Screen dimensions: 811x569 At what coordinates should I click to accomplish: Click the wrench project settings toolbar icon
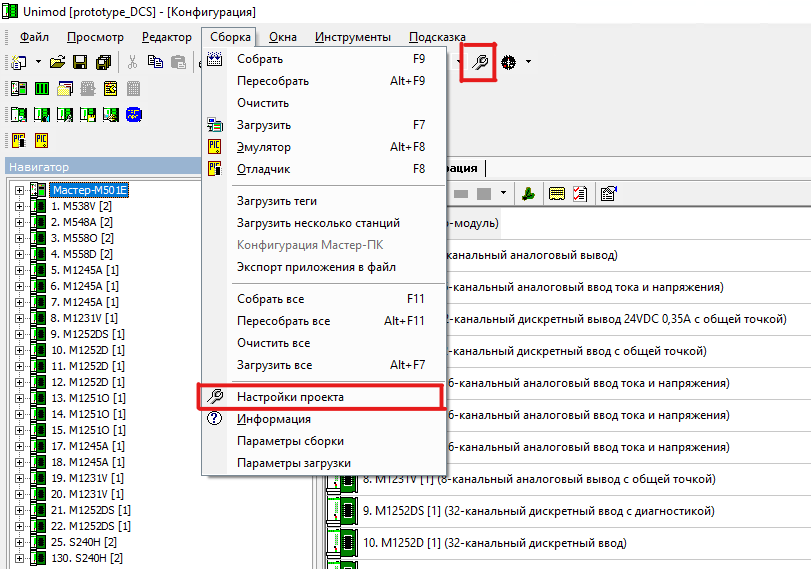[x=480, y=63]
